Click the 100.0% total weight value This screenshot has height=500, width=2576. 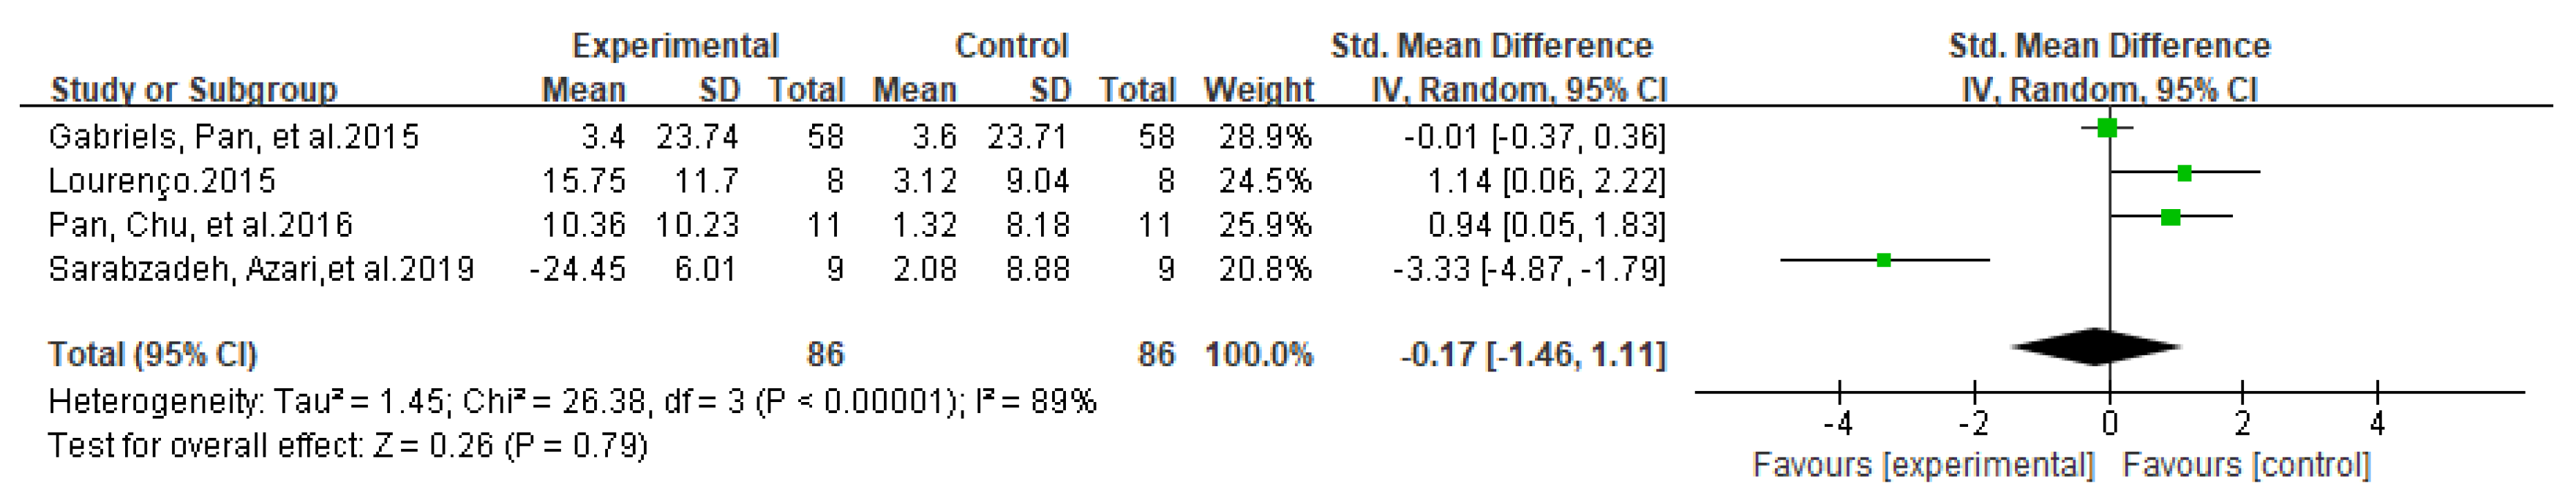(x=1258, y=354)
